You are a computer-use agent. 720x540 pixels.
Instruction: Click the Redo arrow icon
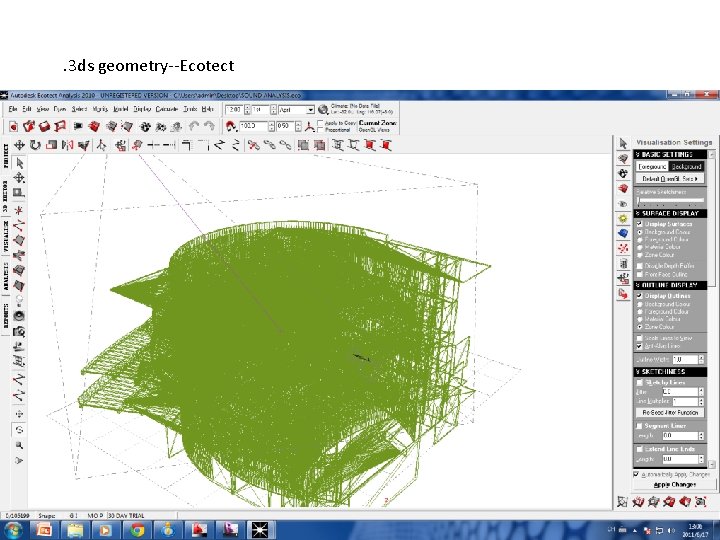pos(209,126)
